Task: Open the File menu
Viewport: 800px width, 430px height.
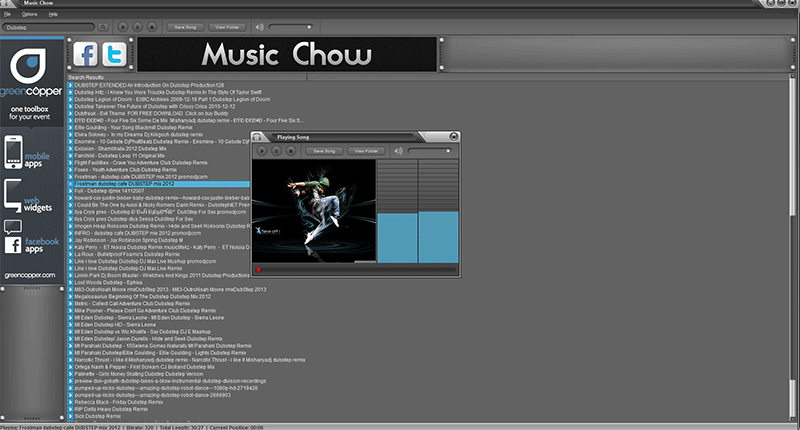Action: pos(7,14)
